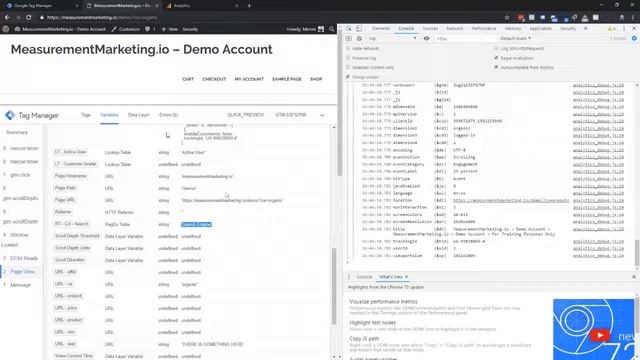Click the Tag Manager logo icon
This screenshot has width=640, height=360.
pyautogui.click(x=10, y=115)
